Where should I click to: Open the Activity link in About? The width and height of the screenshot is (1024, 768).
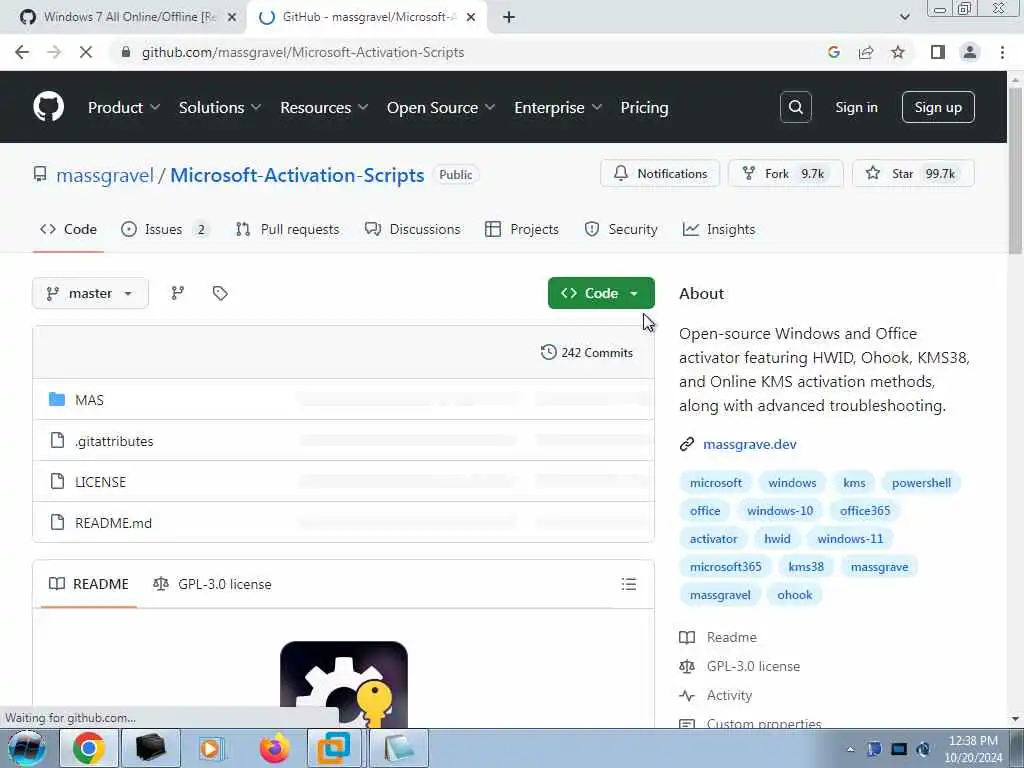pos(729,696)
